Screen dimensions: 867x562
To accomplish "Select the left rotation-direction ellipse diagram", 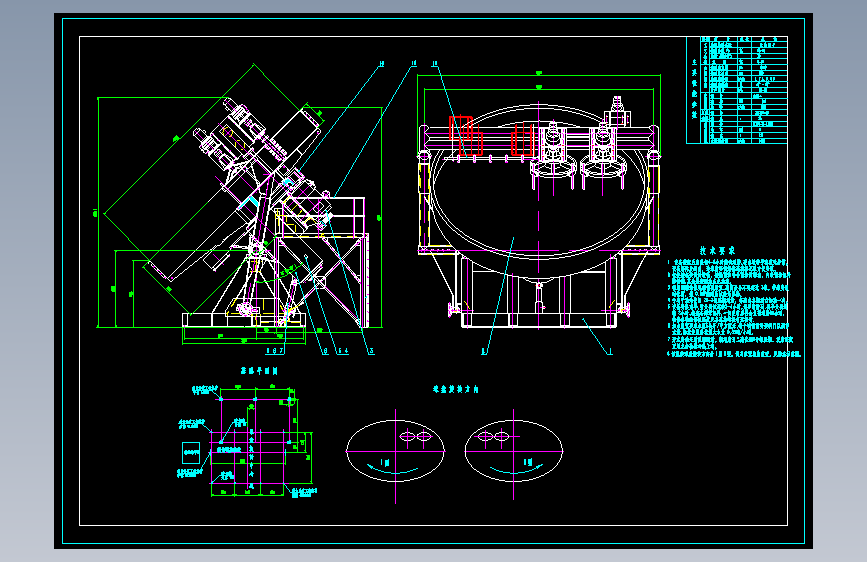I will [395, 451].
